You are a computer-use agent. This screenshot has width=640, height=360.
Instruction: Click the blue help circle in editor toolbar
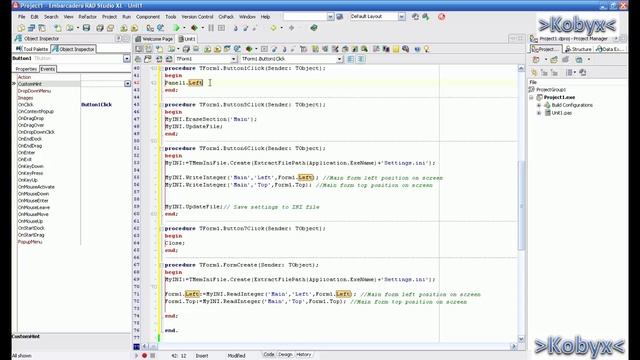coord(417,49)
